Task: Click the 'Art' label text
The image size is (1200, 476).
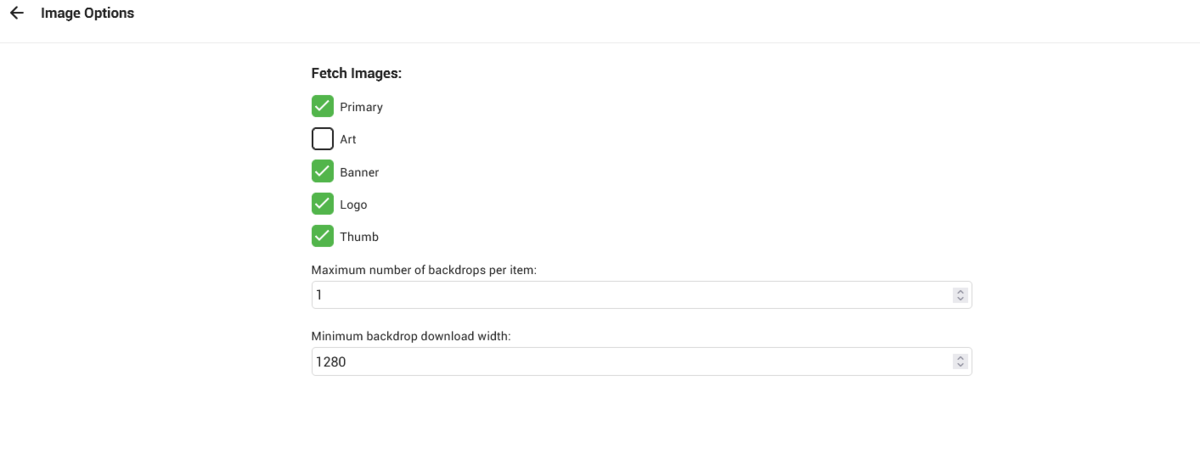Action: pyautogui.click(x=348, y=140)
